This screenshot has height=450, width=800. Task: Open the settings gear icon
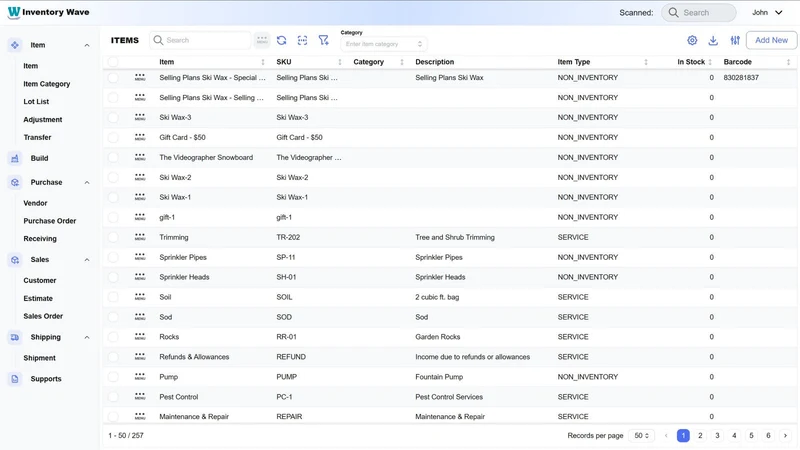coord(692,40)
